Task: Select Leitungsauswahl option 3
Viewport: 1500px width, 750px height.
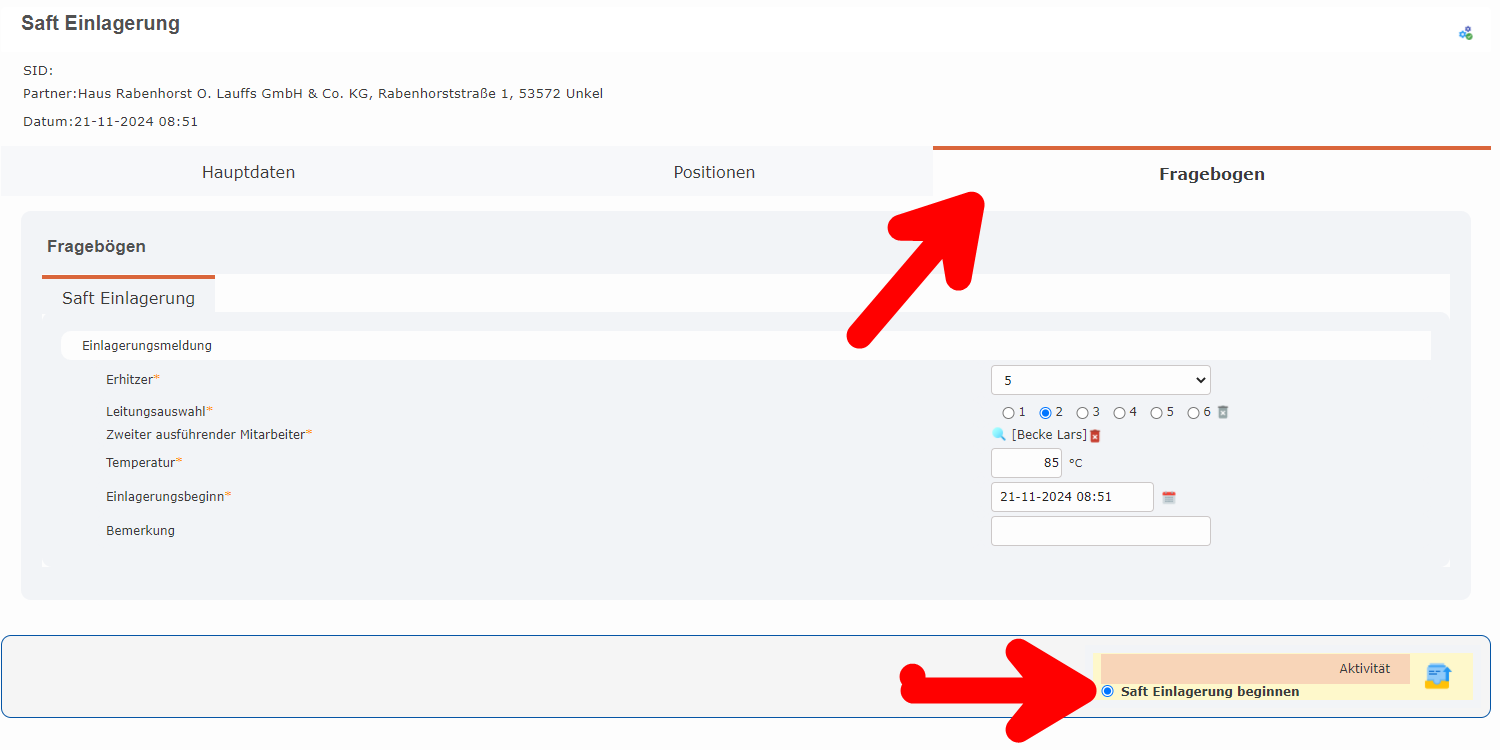Action: point(1082,413)
